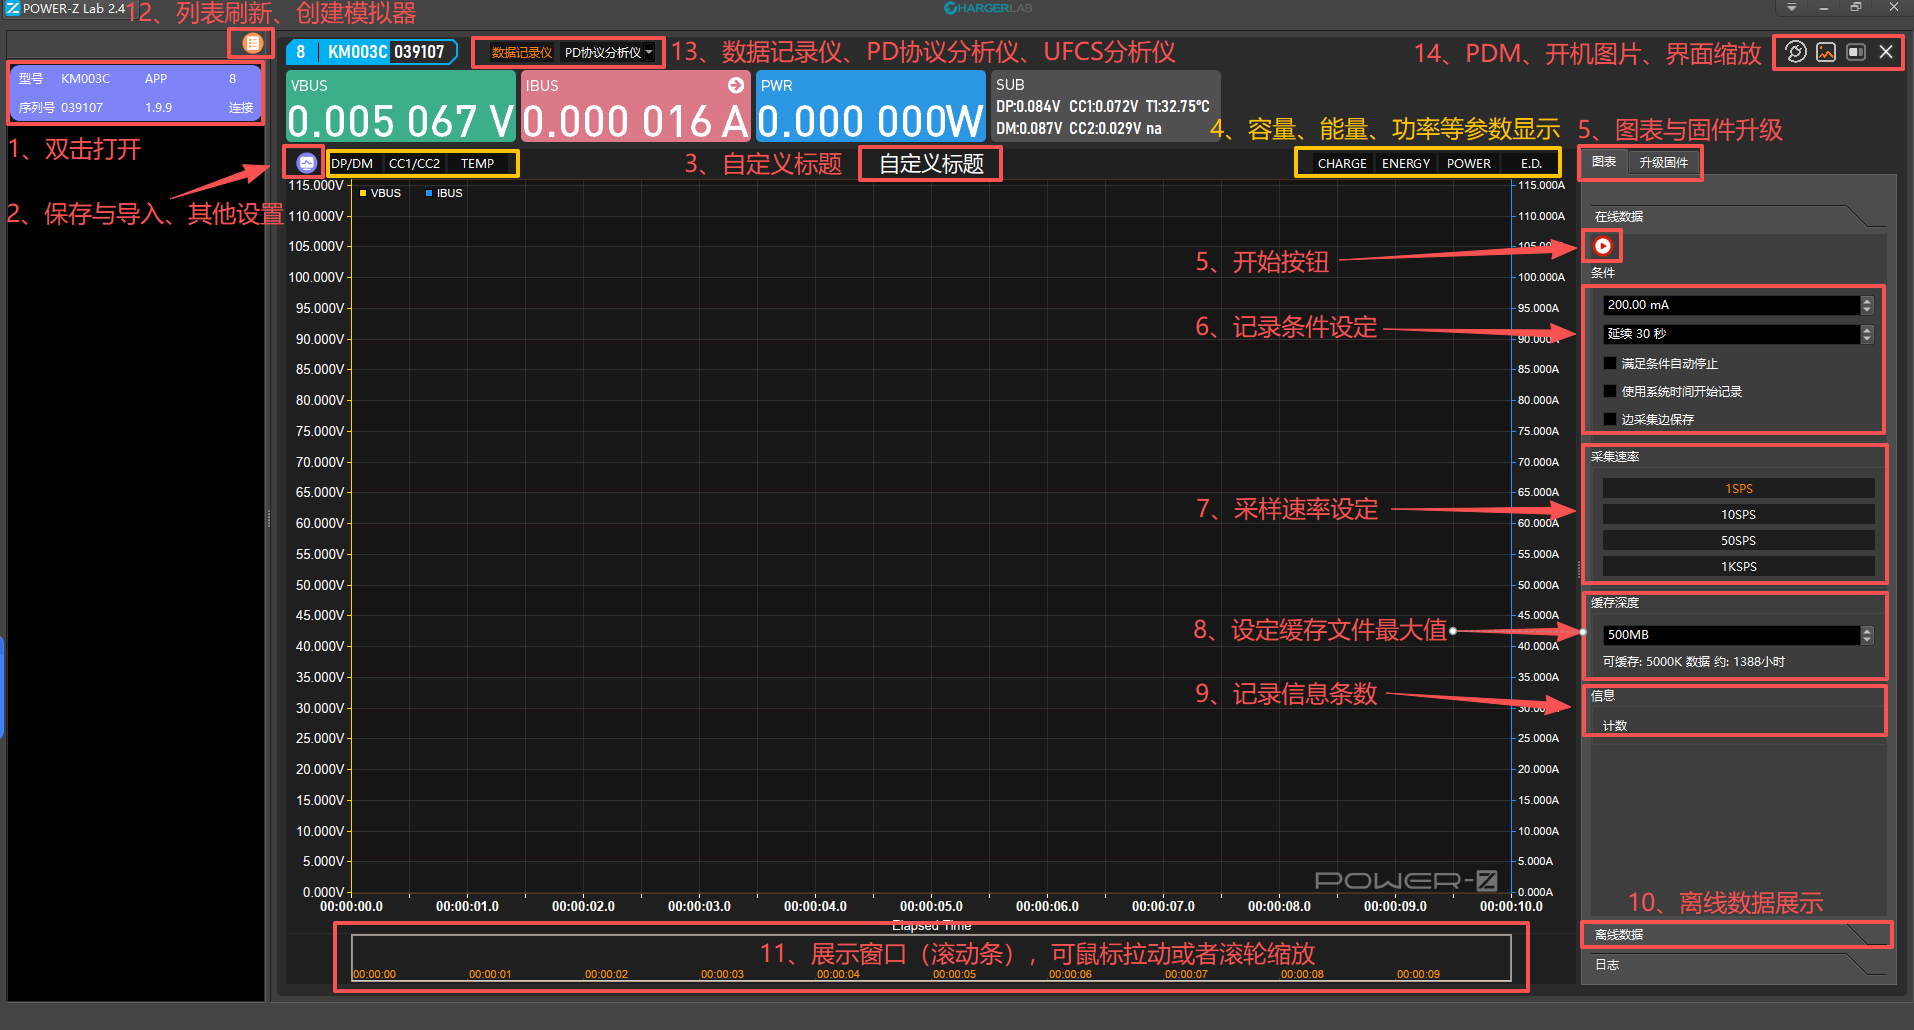
Task: Click the PDM plug icon at top right
Action: (x=1796, y=52)
